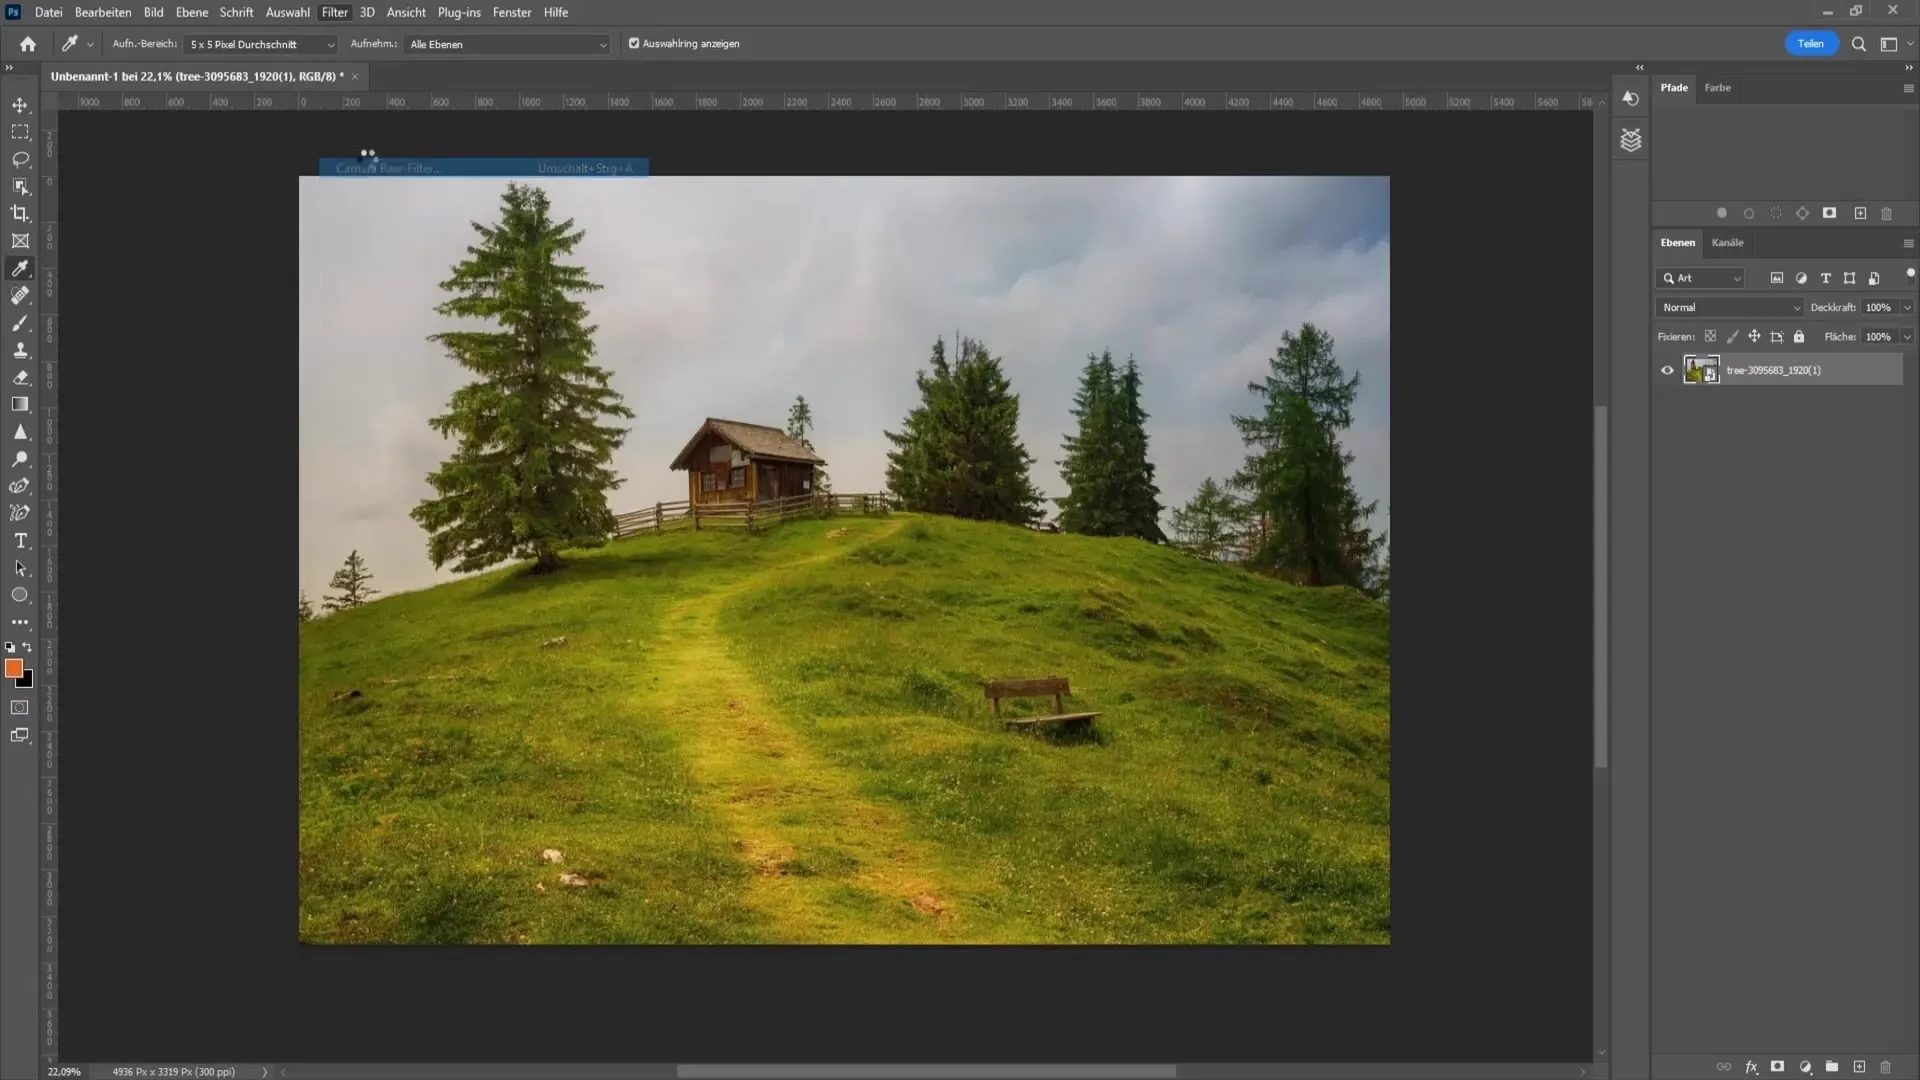The width and height of the screenshot is (1920, 1080).
Task: Click the Teilen button
Action: click(x=1811, y=44)
